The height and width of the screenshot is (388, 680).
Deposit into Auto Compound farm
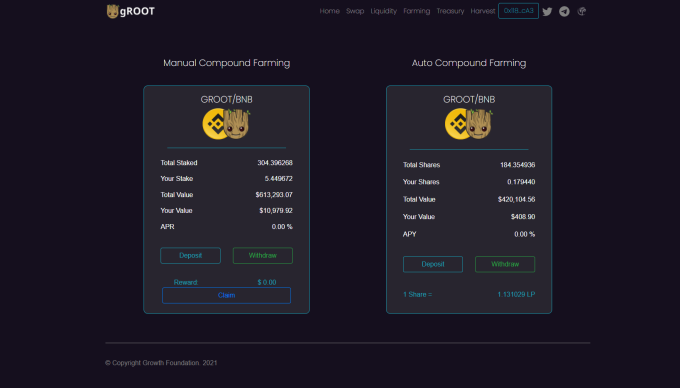tap(433, 264)
